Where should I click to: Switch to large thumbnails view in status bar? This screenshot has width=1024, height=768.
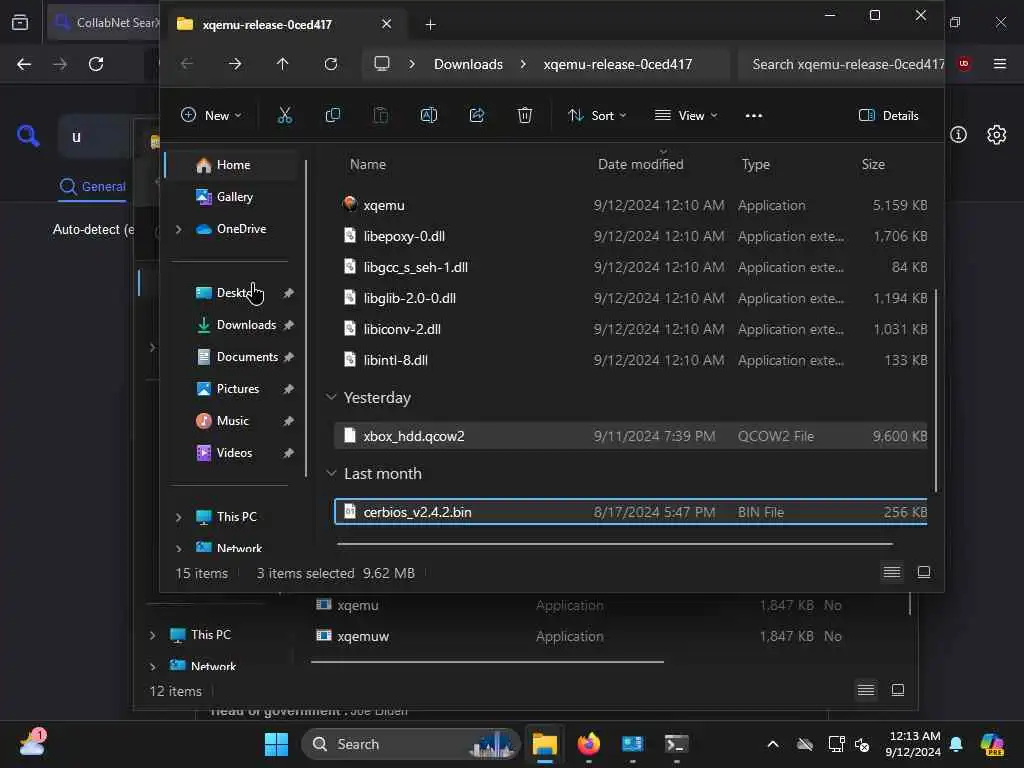tap(923, 573)
